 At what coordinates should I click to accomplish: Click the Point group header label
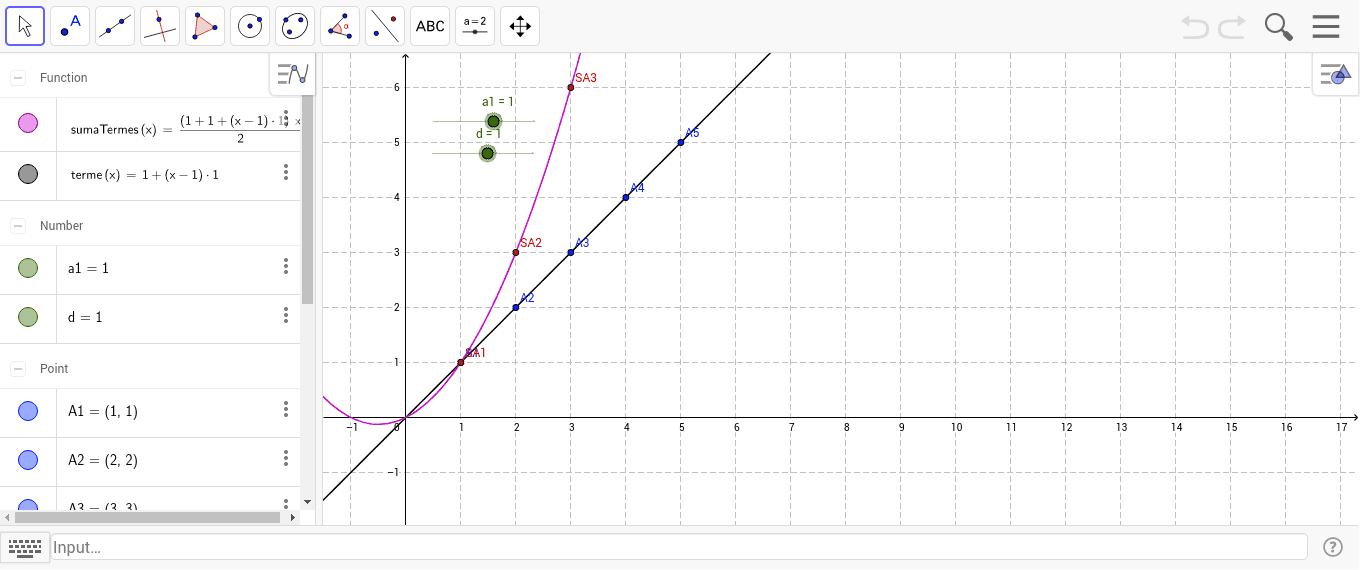point(54,369)
